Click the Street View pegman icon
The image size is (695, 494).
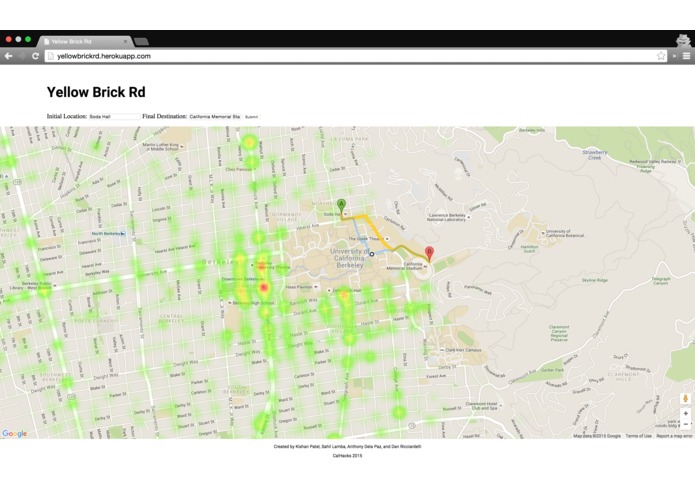[686, 399]
